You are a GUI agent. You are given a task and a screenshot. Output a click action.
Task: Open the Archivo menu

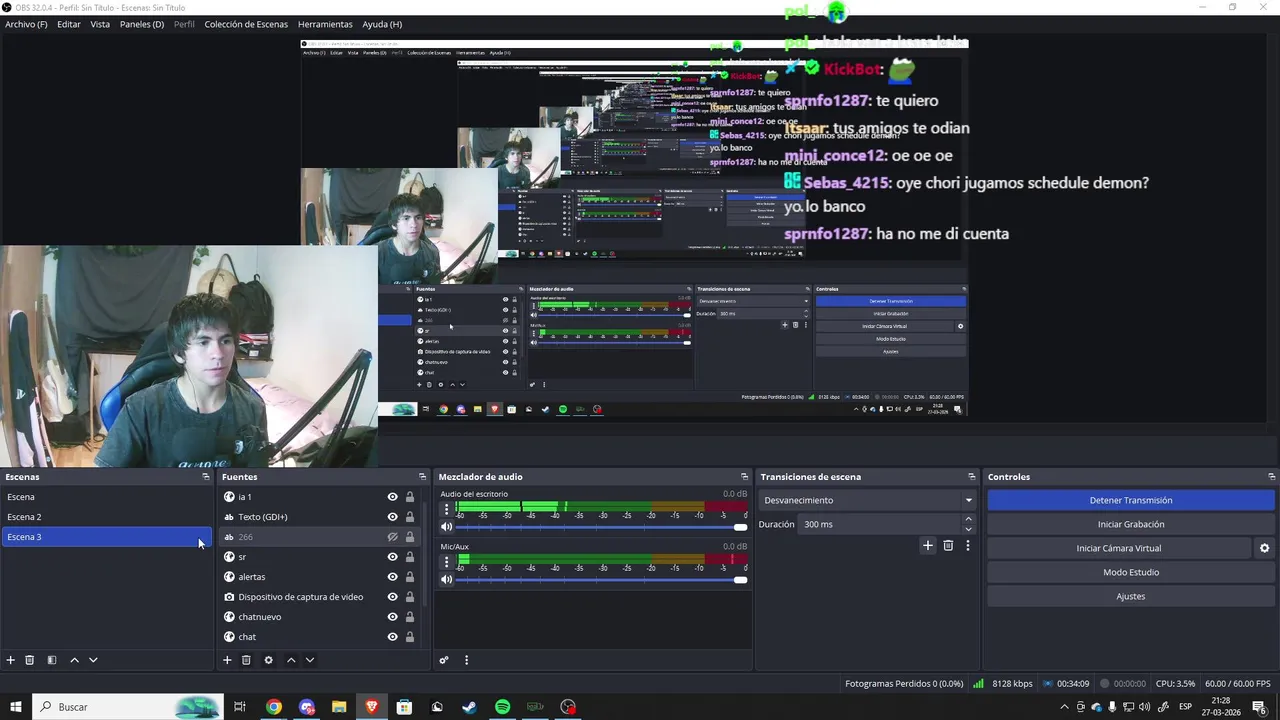pos(26,24)
